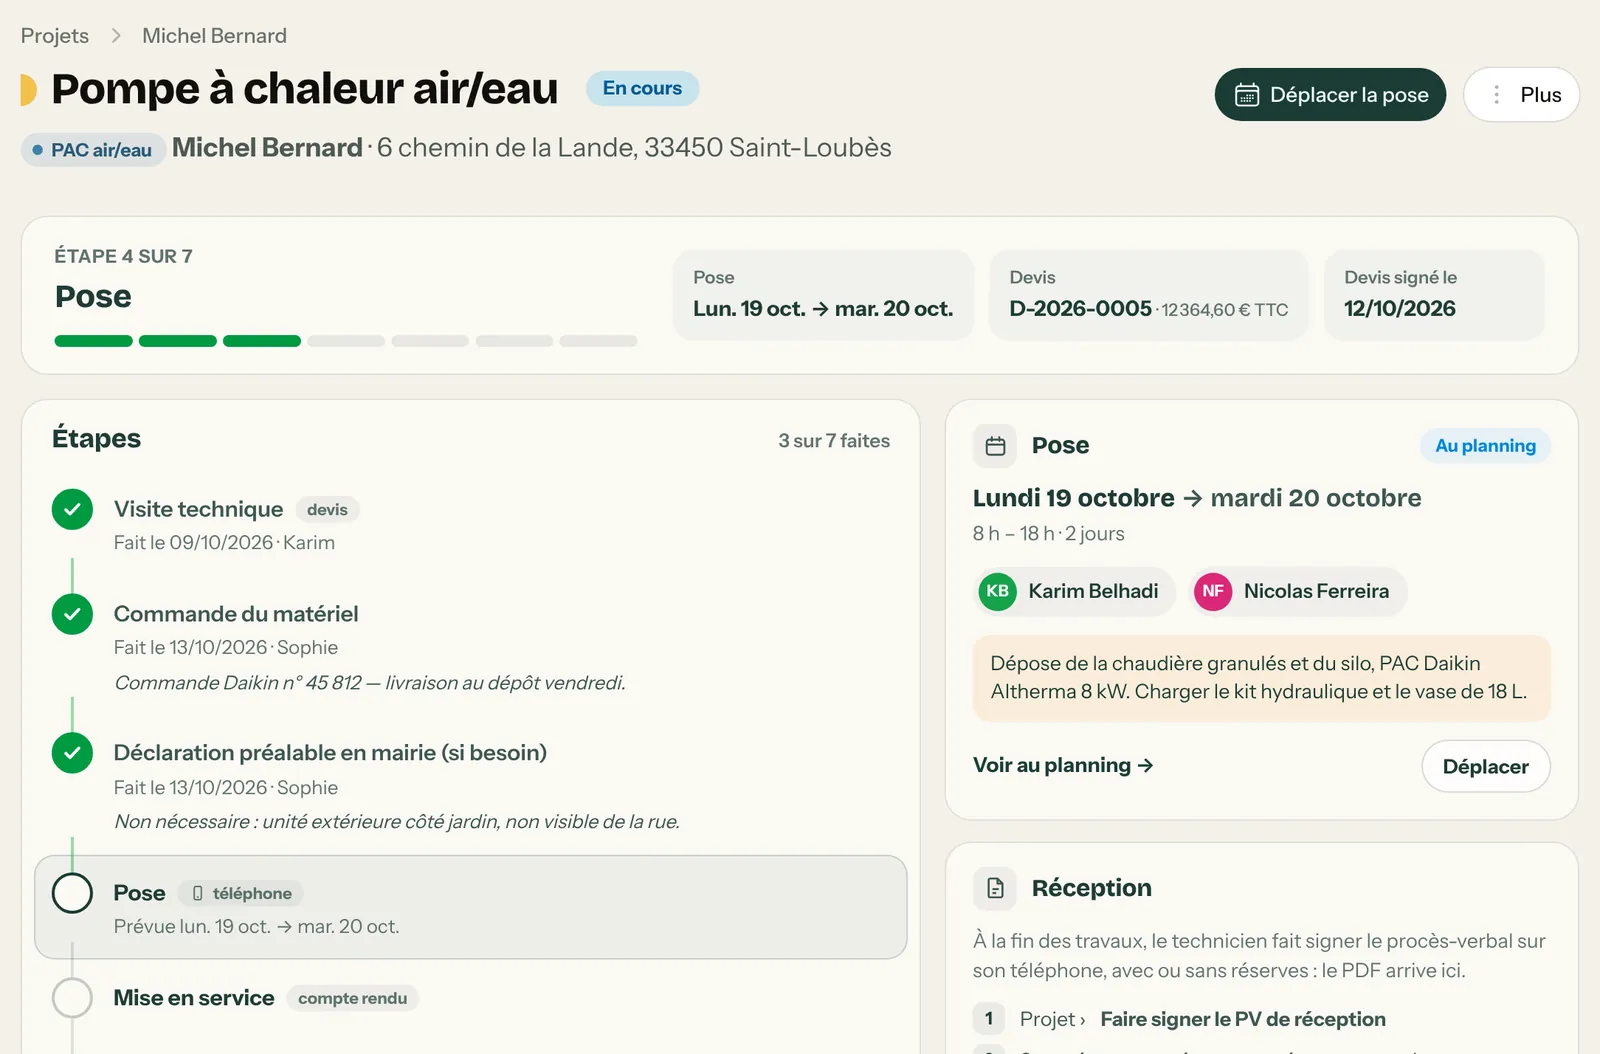Click the compte rendu tag
Viewport: 1600px width, 1054px height.
coord(352,998)
